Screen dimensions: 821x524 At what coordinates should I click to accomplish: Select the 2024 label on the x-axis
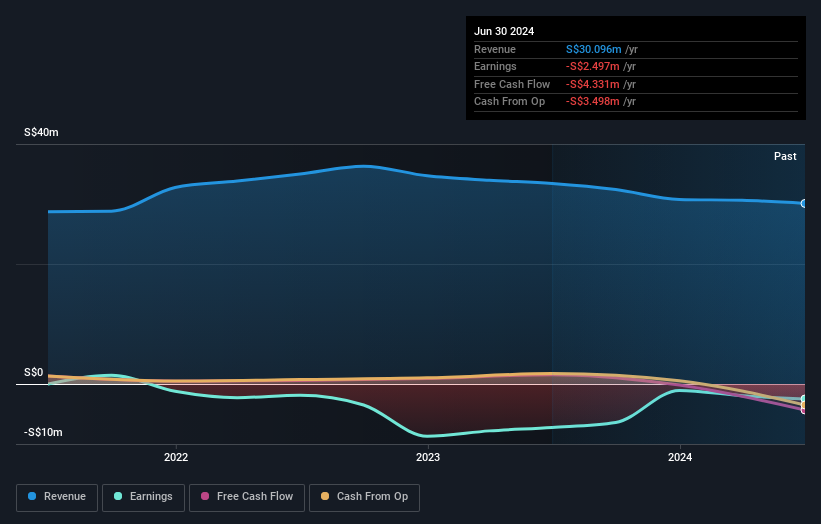(x=680, y=457)
